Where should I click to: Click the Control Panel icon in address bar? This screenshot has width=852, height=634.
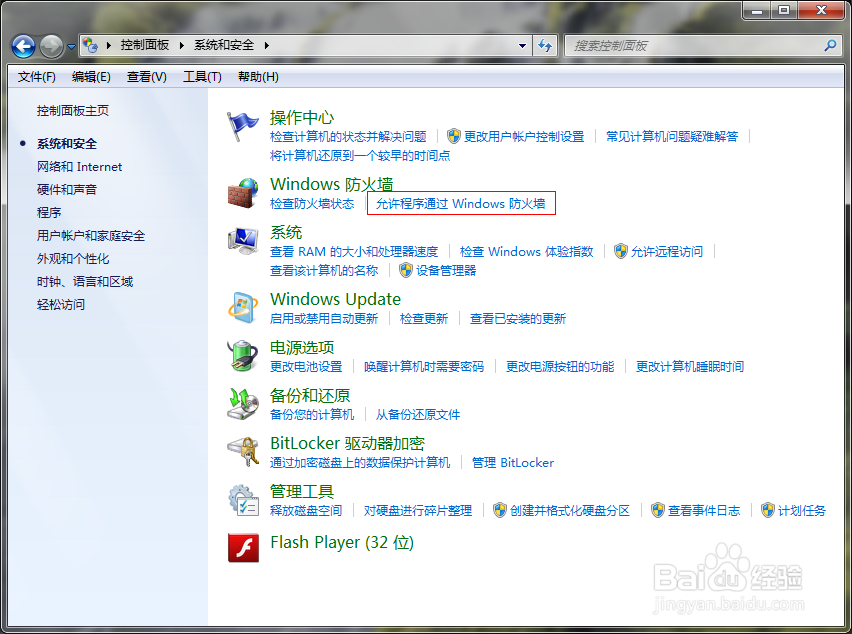tap(91, 46)
